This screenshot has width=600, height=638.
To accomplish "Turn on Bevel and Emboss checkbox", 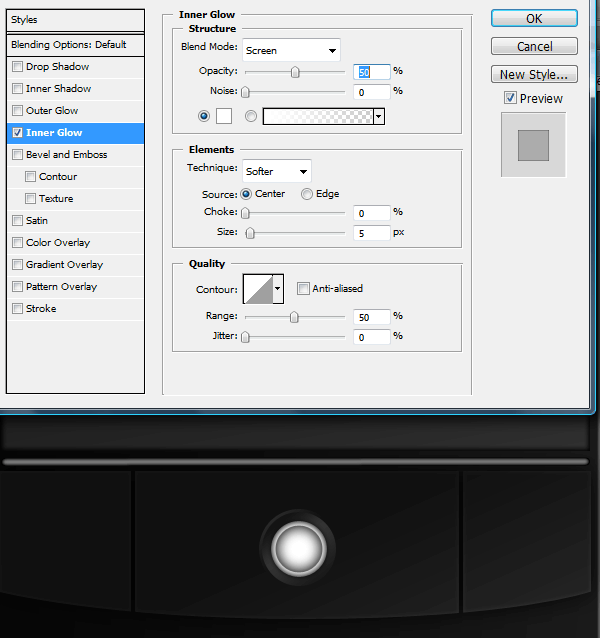I will (17, 154).
